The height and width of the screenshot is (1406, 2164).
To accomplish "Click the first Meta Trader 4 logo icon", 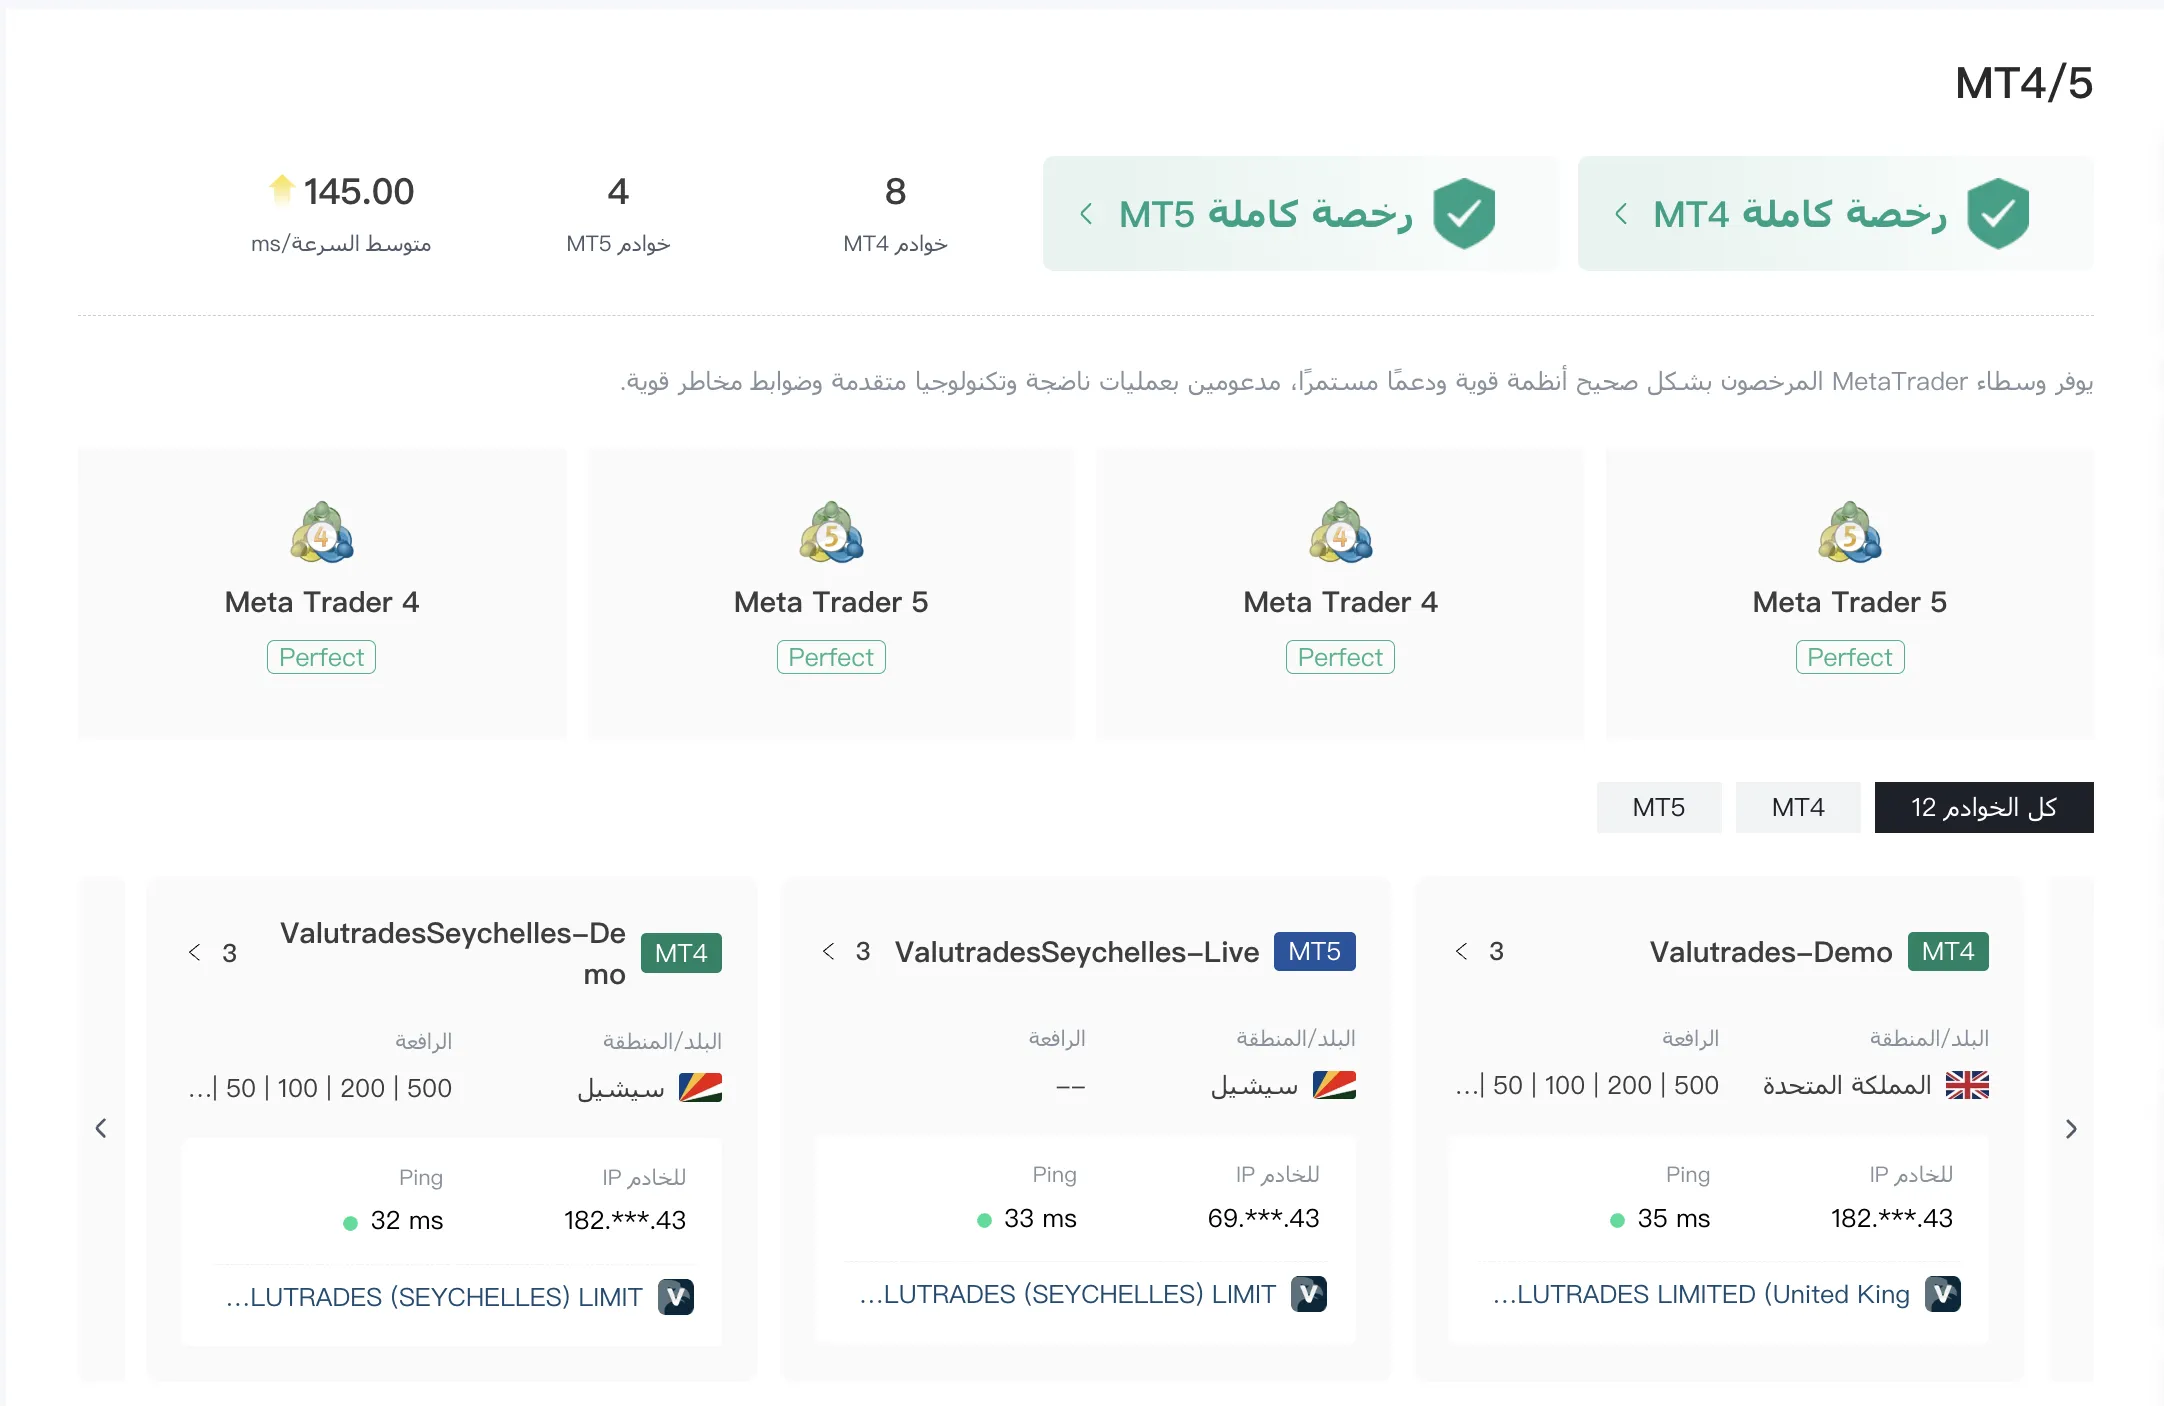I will 322,532.
